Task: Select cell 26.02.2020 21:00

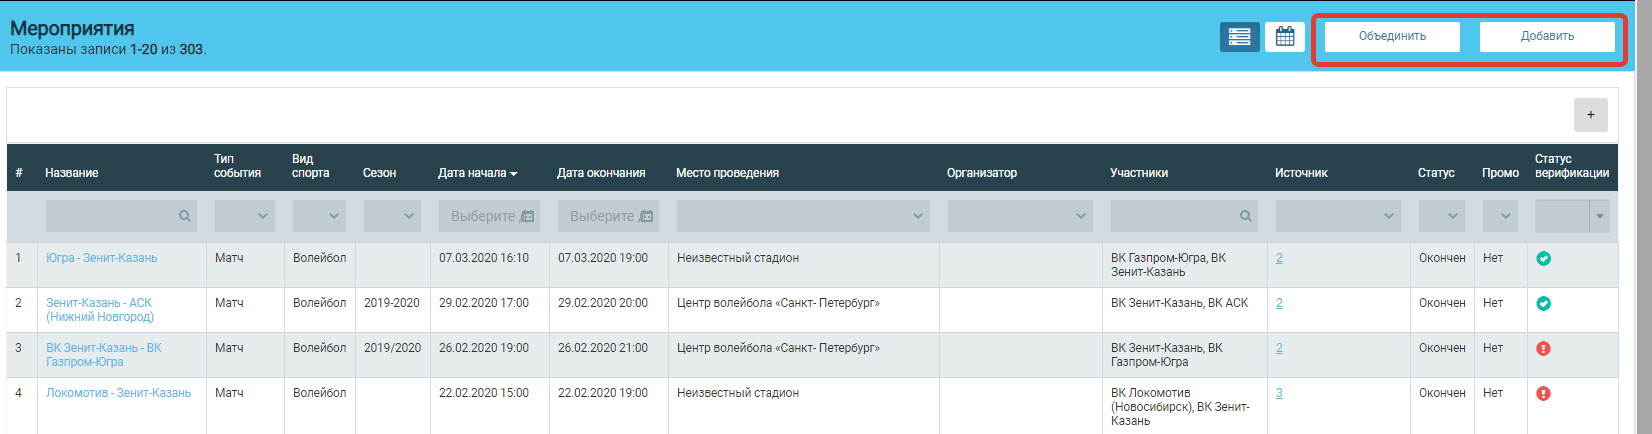Action: coord(603,348)
